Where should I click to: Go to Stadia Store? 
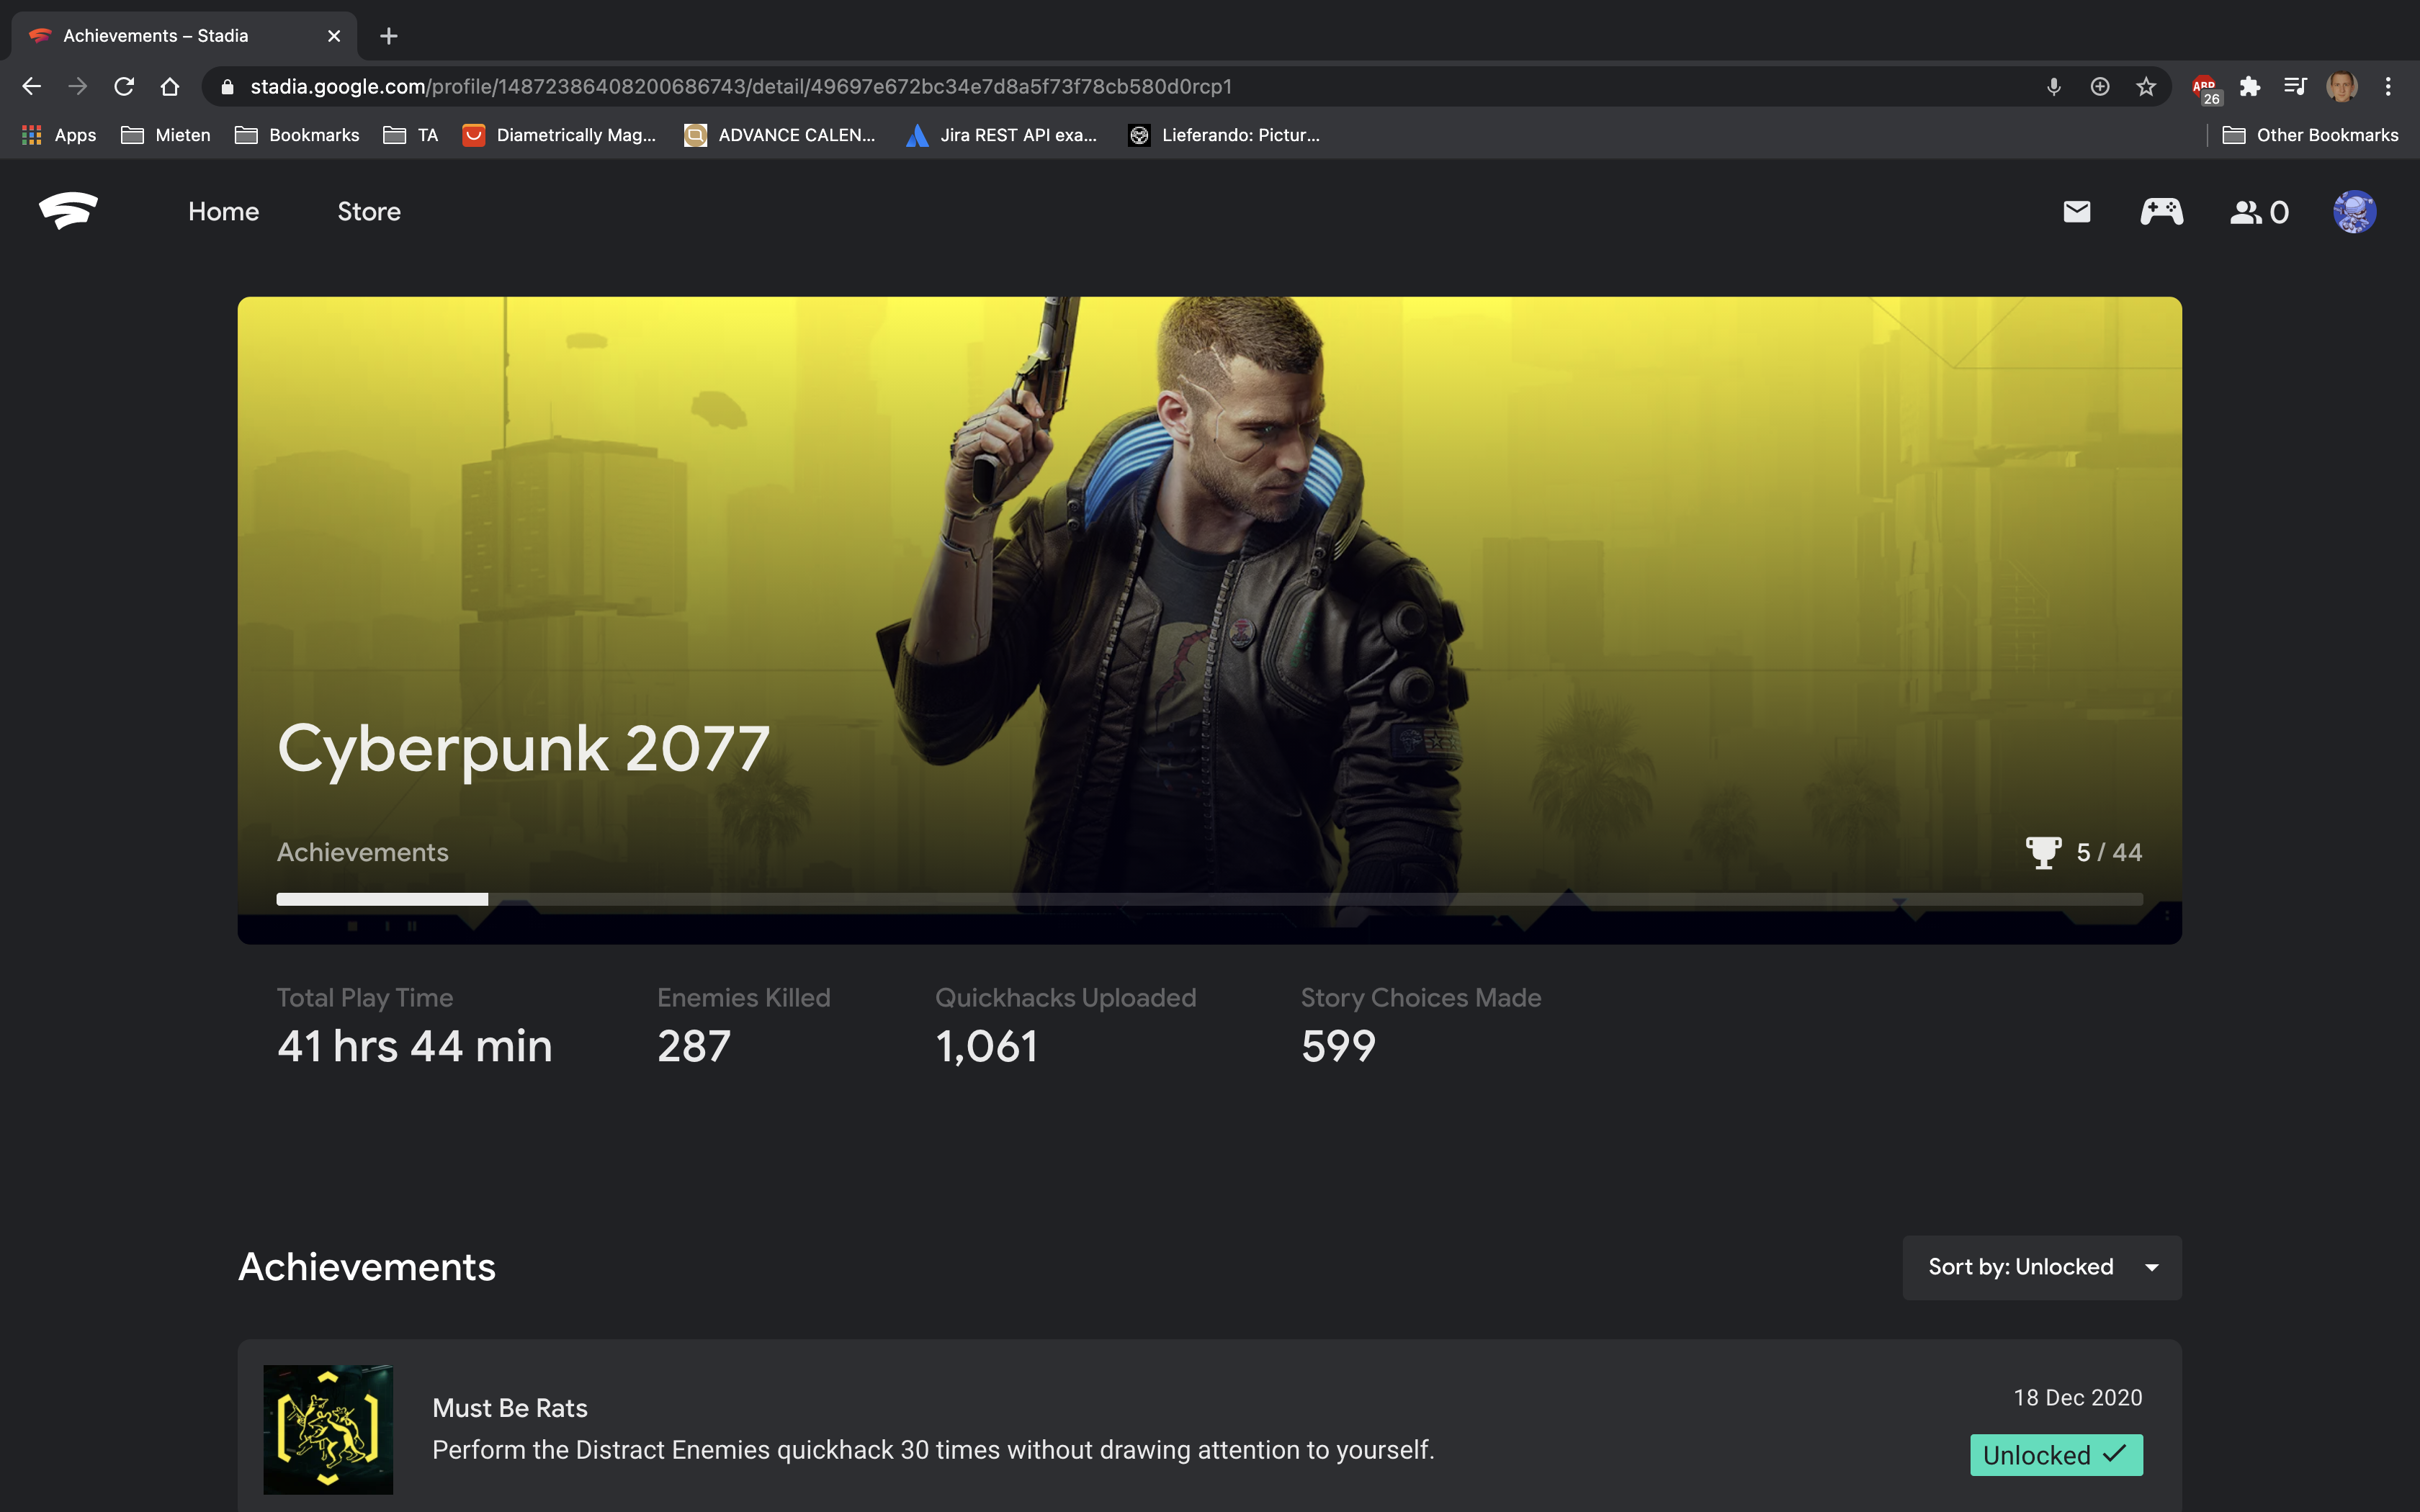[x=369, y=212]
